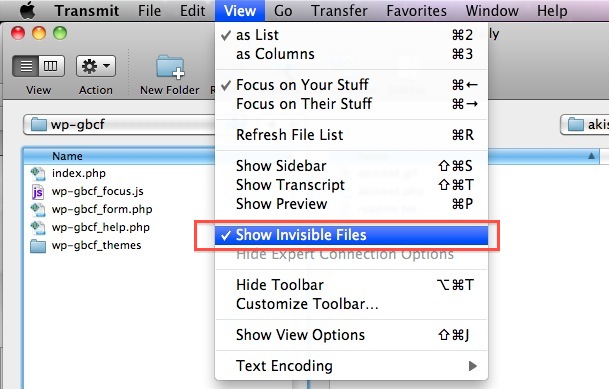Screen dimensions: 609x389
Task: Open the Action gear button
Action: coord(96,66)
